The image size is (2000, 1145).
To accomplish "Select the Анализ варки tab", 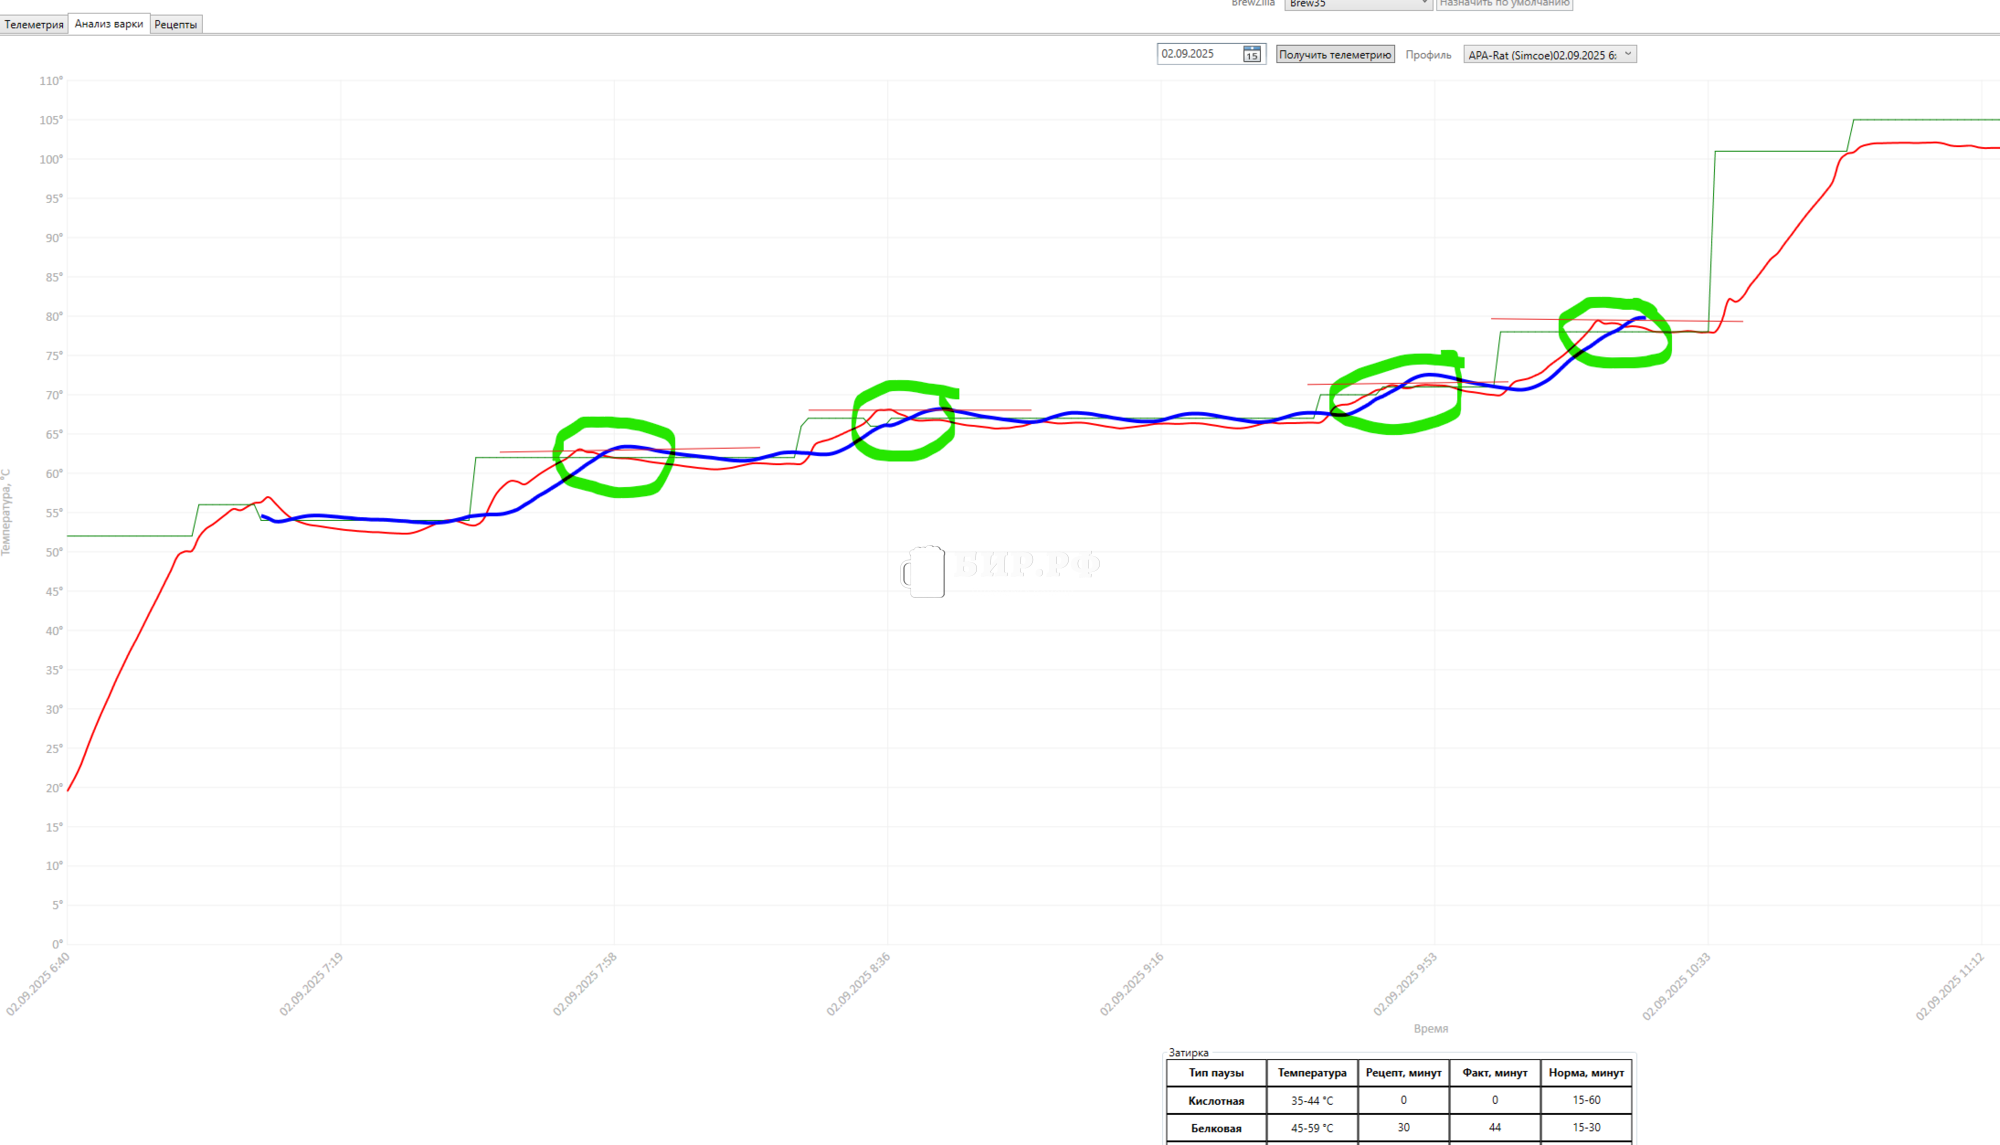I will [x=109, y=24].
